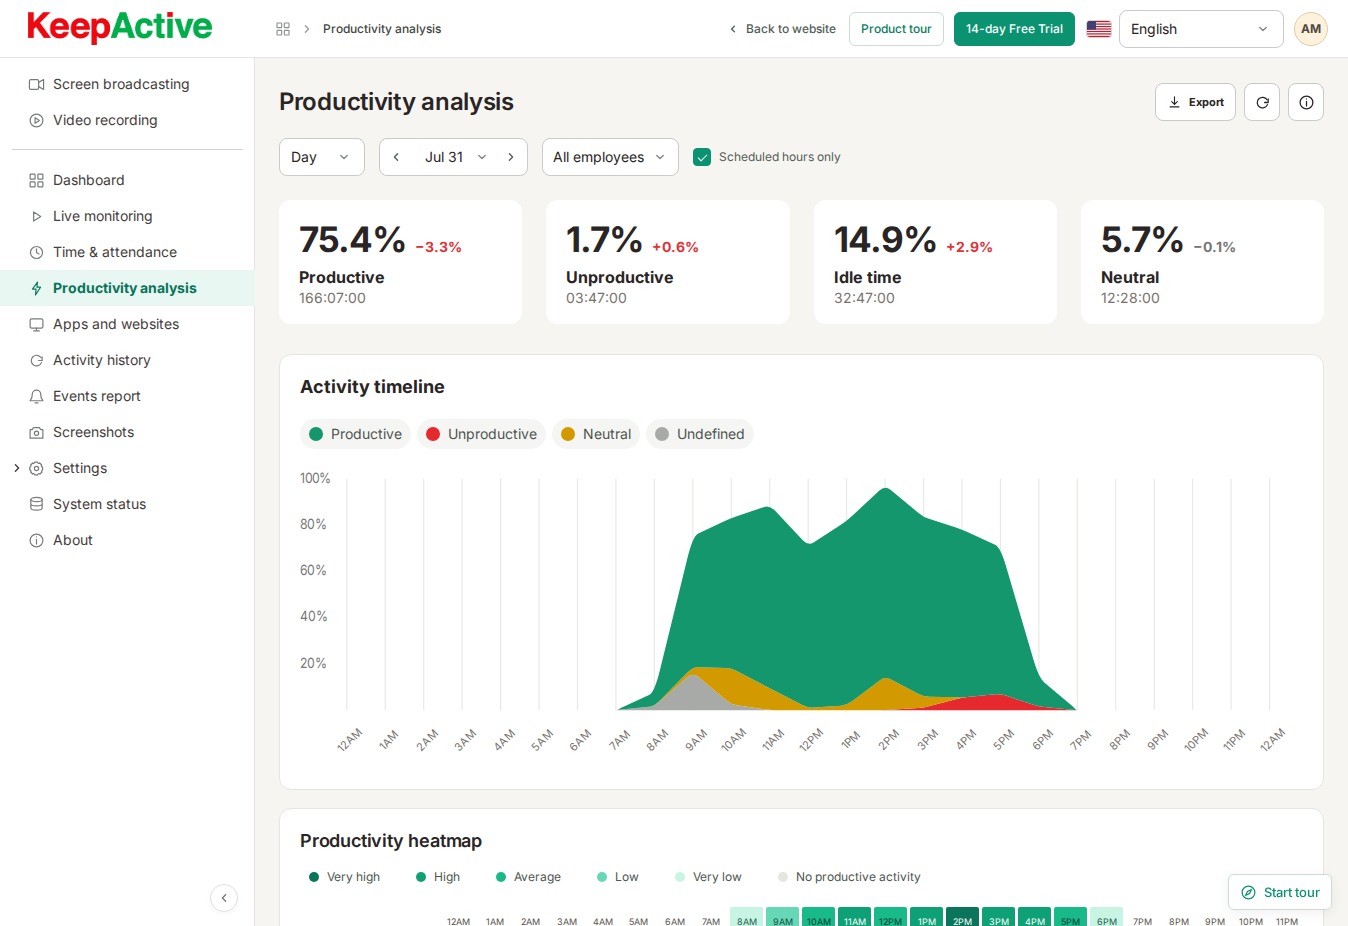Click the System status database icon
Image resolution: width=1348 pixels, height=926 pixels.
[36, 504]
